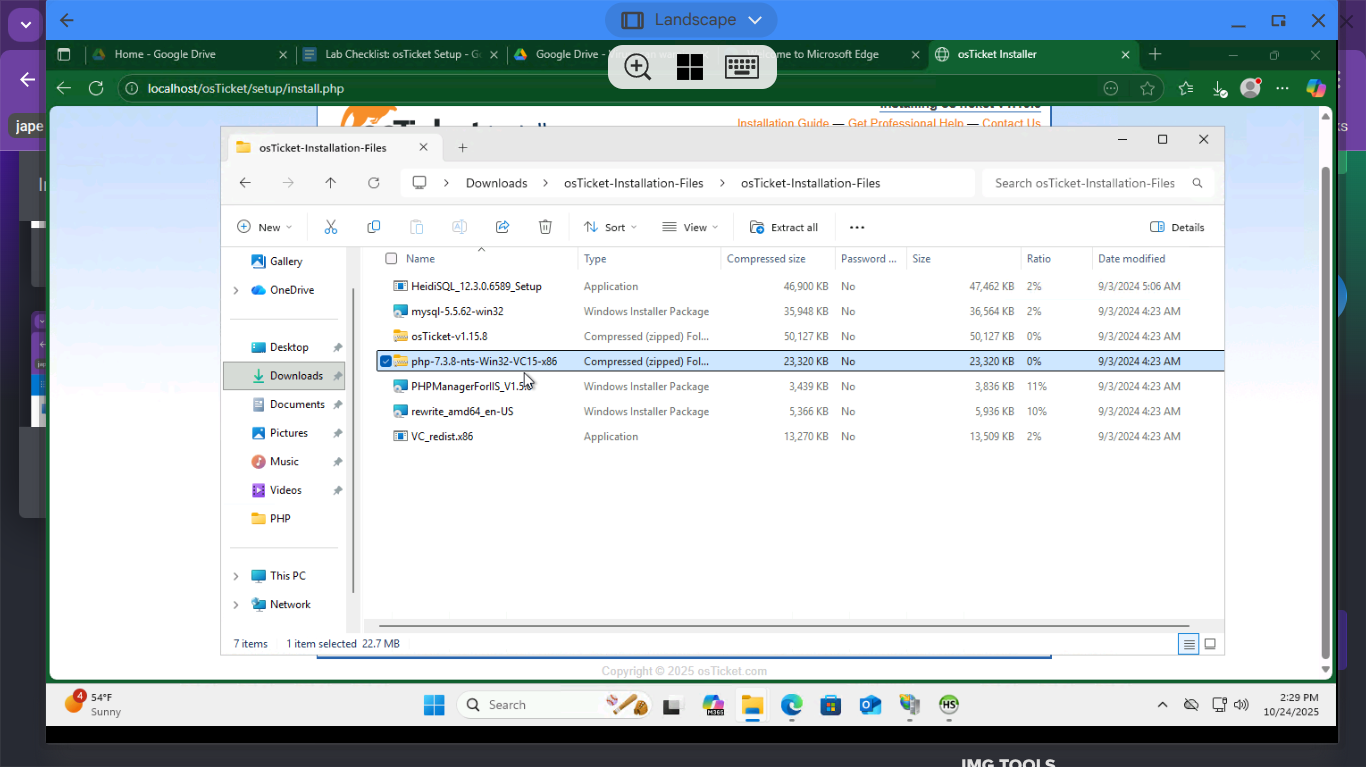Click the Cut scissors icon in Explorer toolbar
1366x767 pixels.
click(331, 227)
